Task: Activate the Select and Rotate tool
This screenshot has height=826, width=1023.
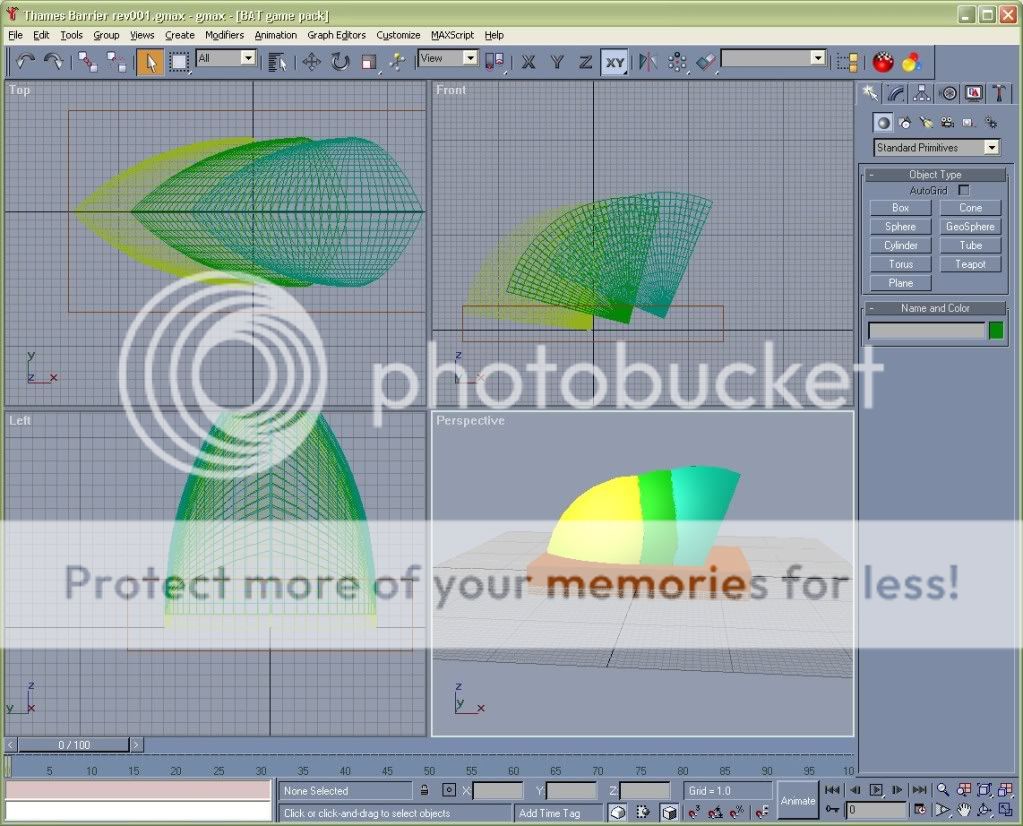Action: [x=340, y=62]
